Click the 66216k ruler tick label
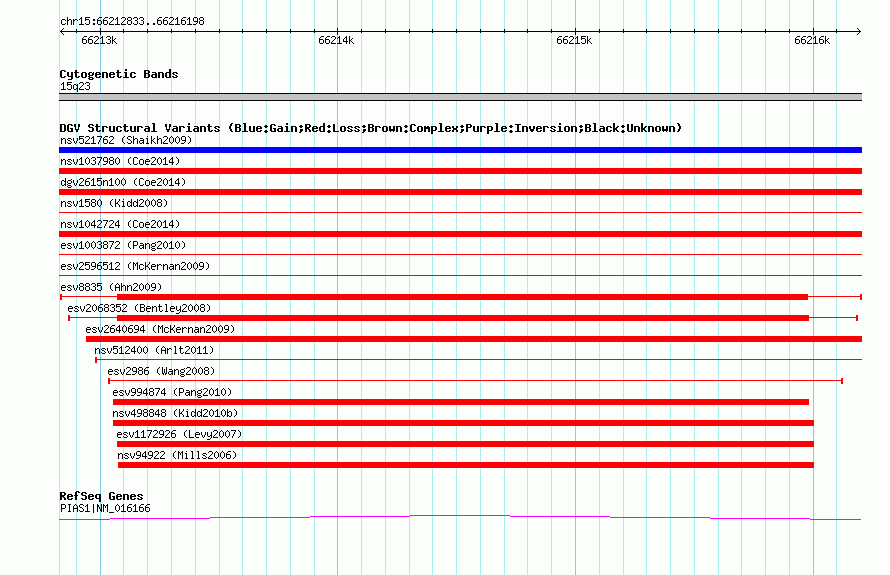 tap(812, 40)
